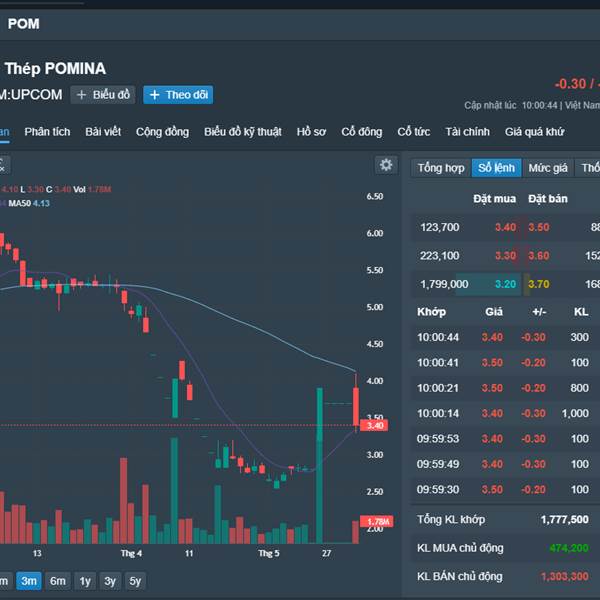Screen dimensions: 600x600
Task: Click the Biểu đồ add-chart button
Action: click(103, 95)
